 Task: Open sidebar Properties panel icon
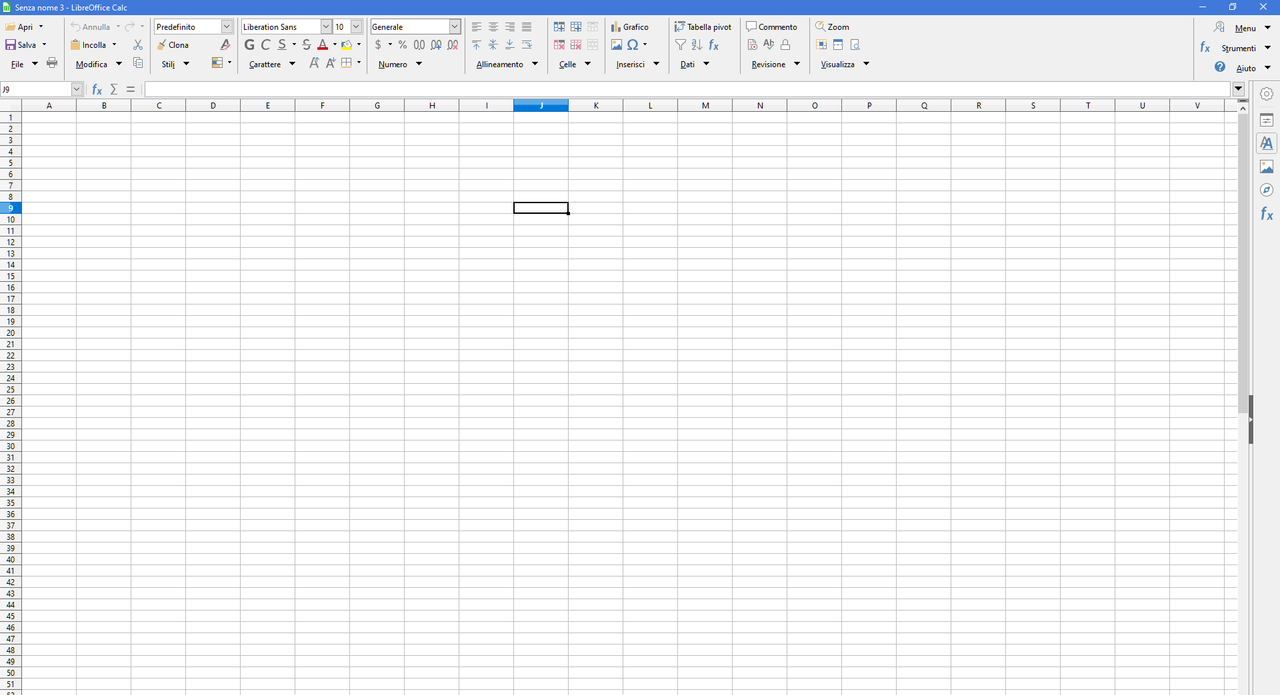tap(1267, 119)
